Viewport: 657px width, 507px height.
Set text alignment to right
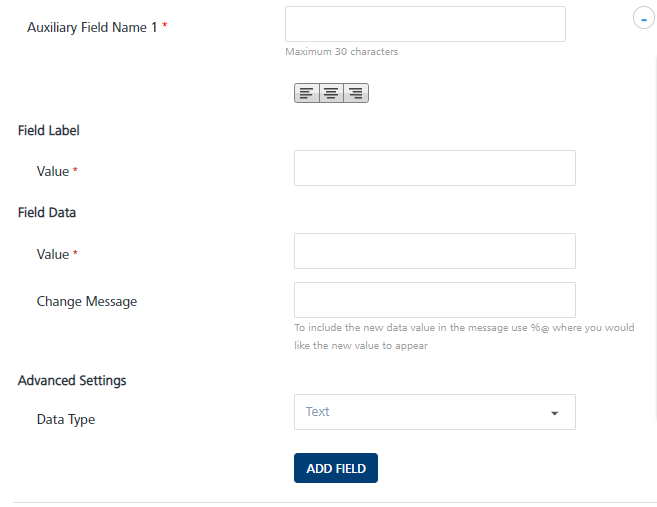click(356, 93)
